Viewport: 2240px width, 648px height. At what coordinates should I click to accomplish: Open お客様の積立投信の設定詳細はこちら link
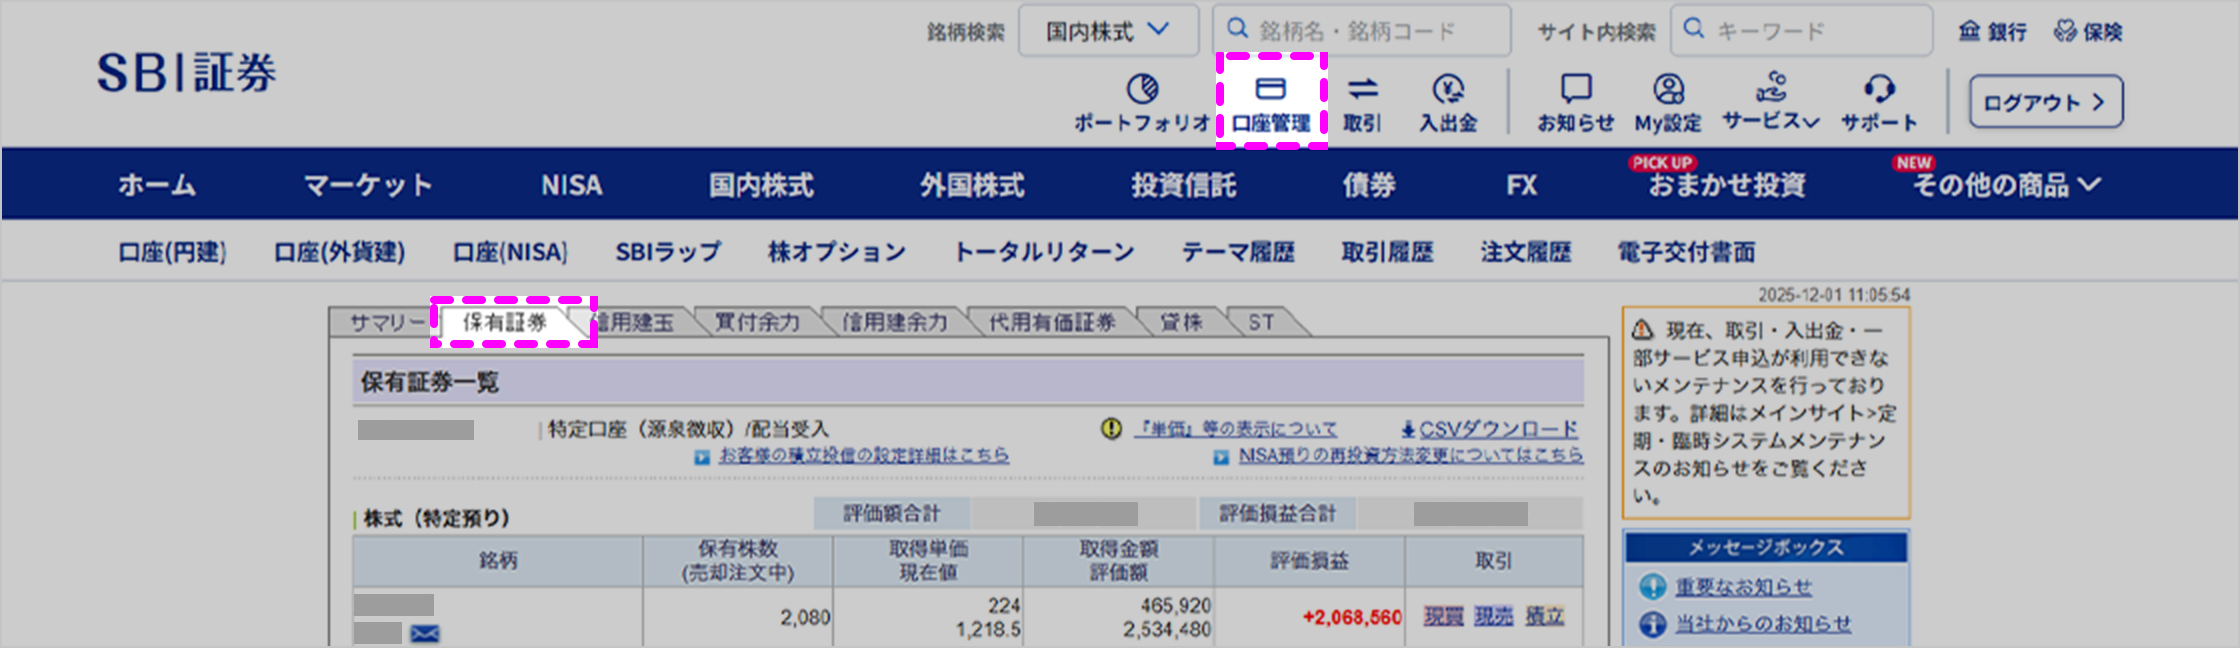pos(863,455)
